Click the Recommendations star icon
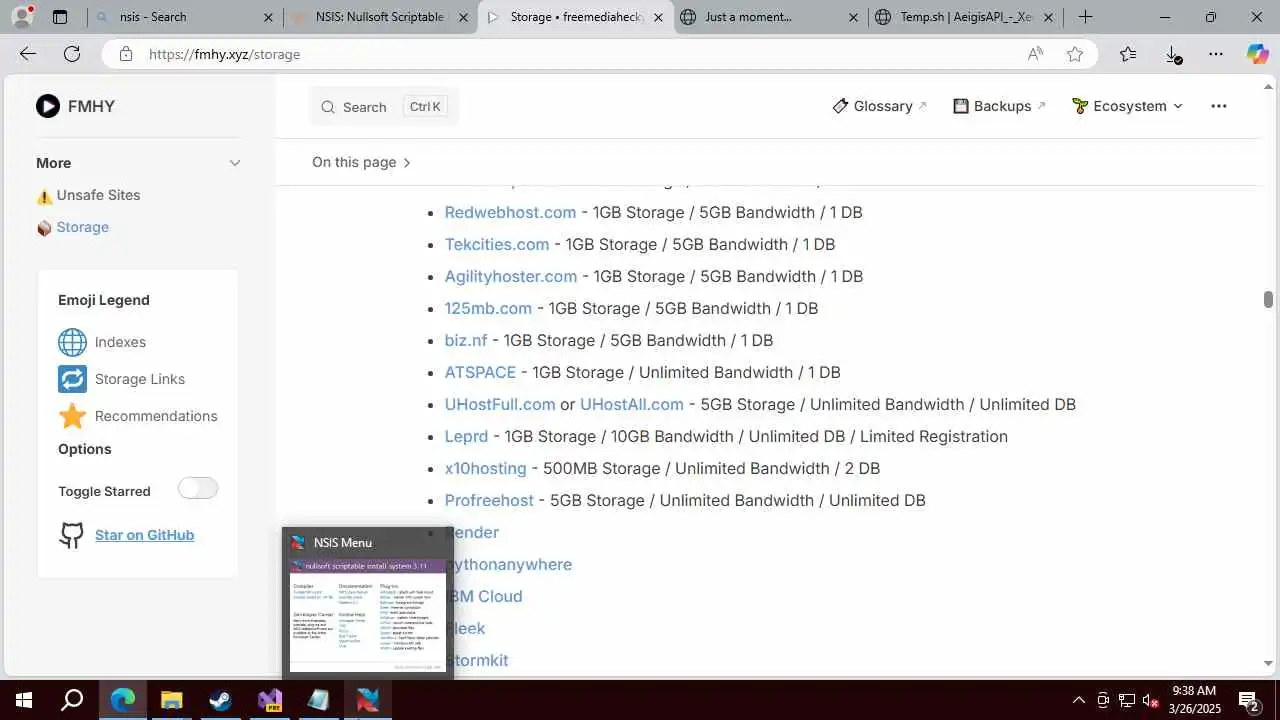 click(72, 416)
